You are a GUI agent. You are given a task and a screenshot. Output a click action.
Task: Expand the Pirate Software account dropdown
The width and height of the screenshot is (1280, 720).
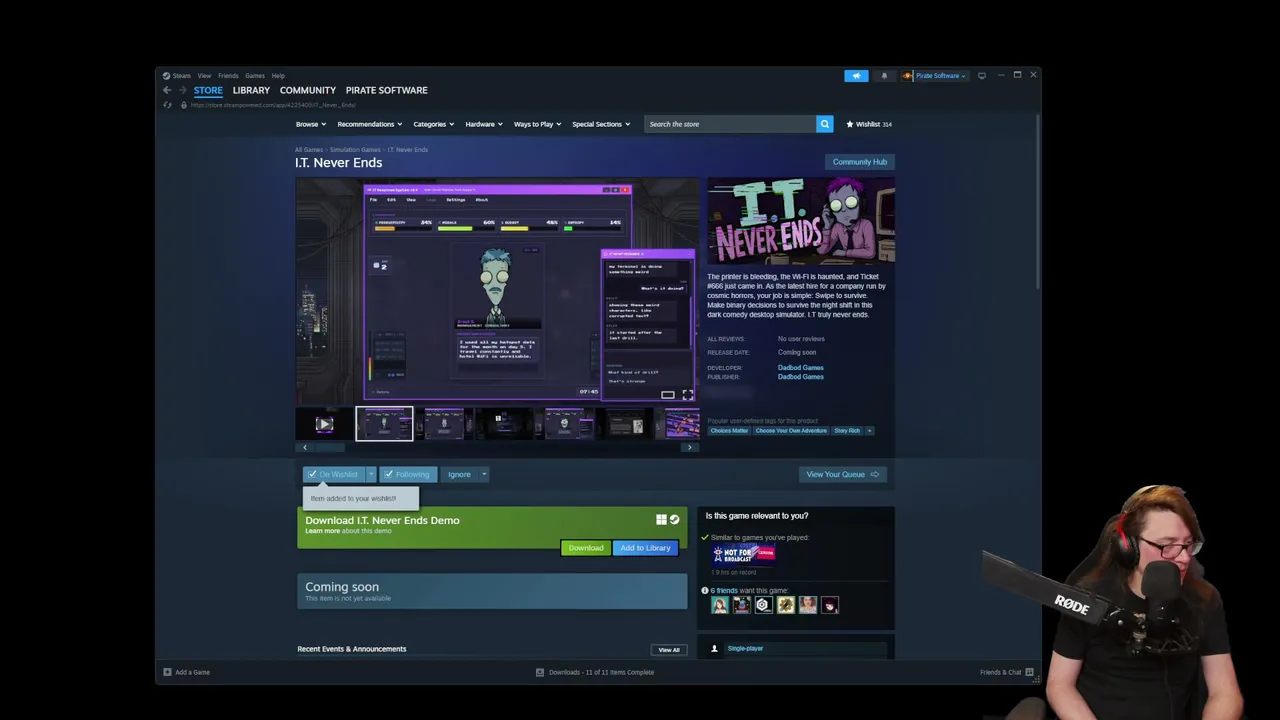939,76
